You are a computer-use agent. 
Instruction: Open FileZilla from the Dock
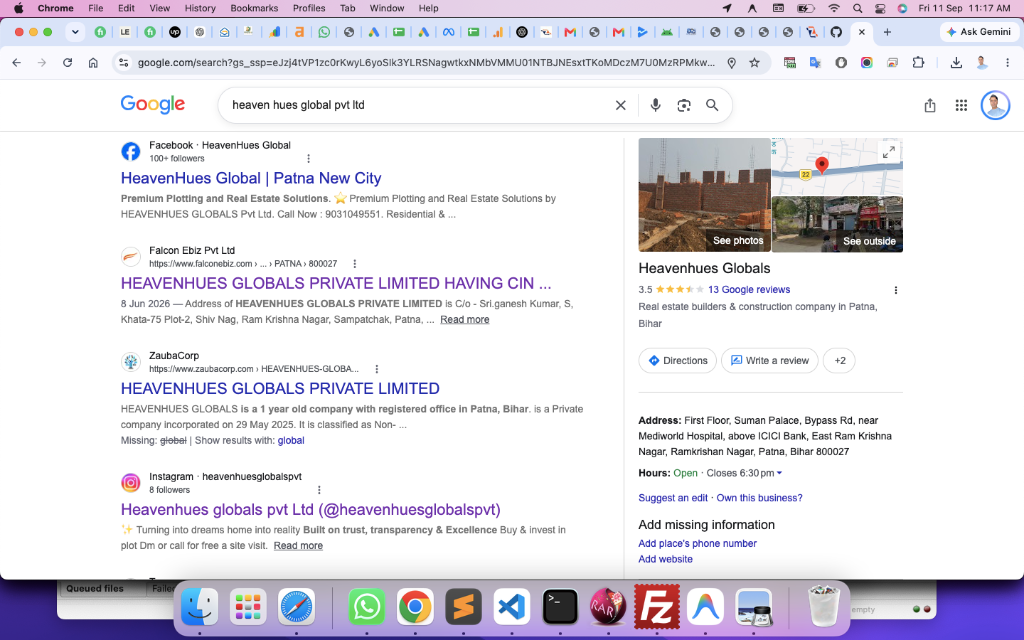656,607
